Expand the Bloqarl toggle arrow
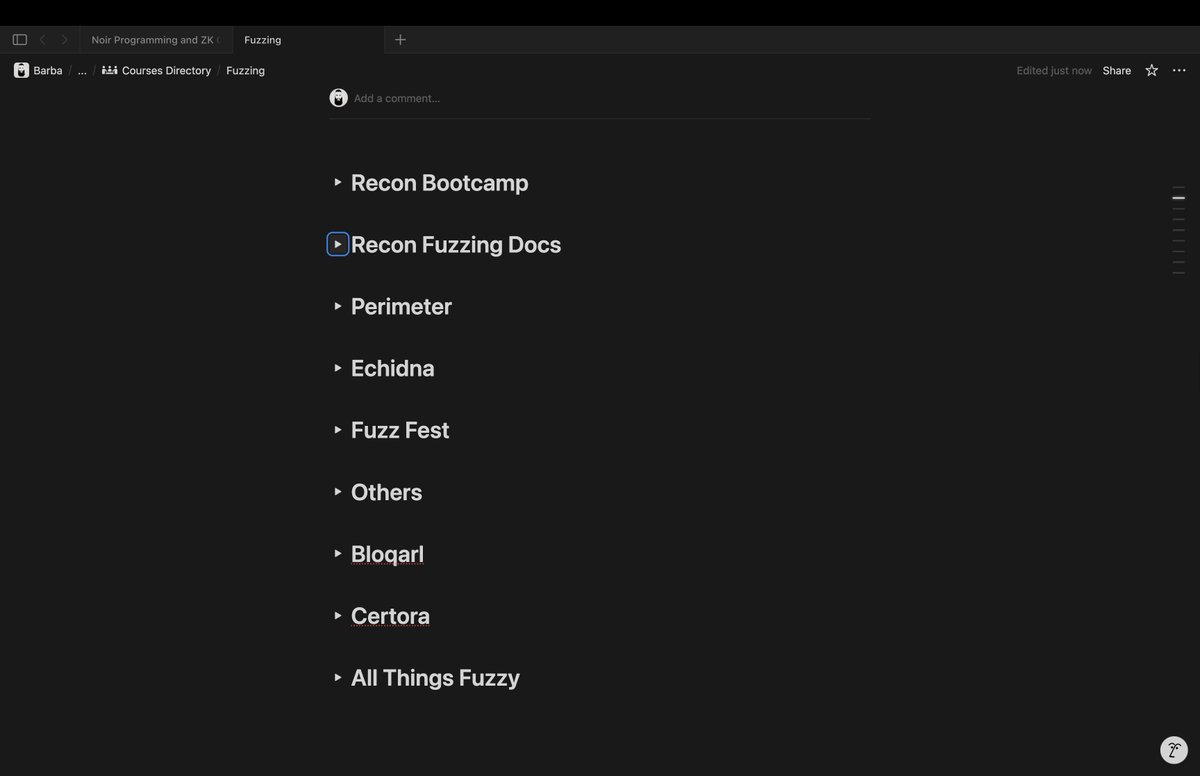Image resolution: width=1200 pixels, height=776 pixels. 338,554
